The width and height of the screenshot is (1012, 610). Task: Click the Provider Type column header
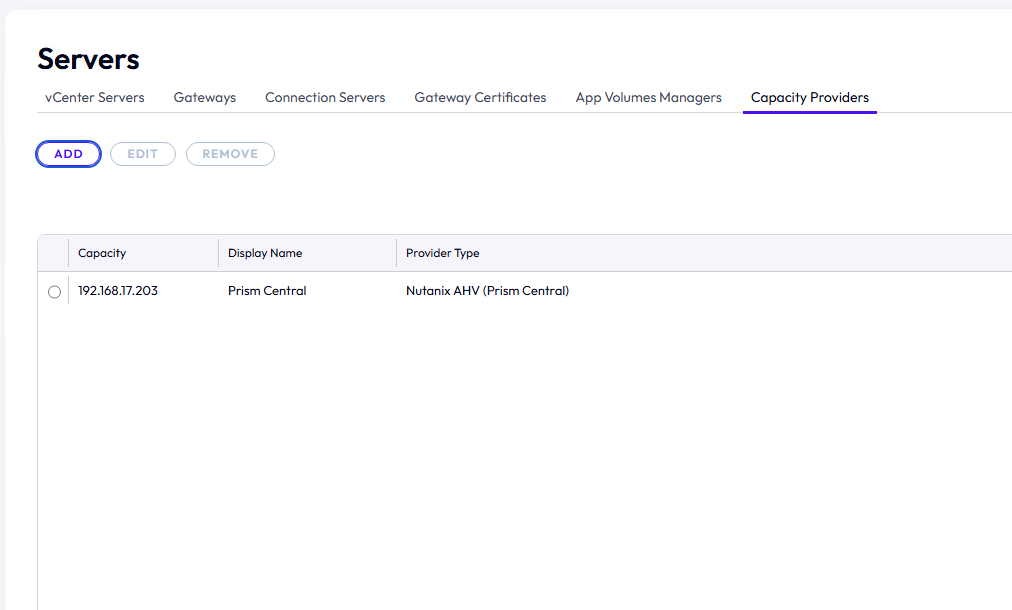442,253
